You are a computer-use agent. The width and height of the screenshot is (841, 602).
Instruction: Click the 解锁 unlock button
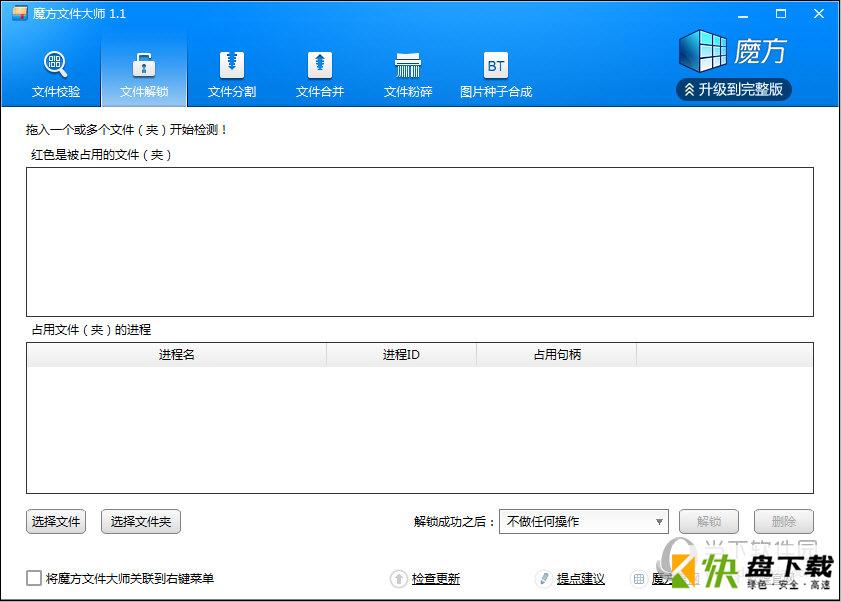coord(709,522)
